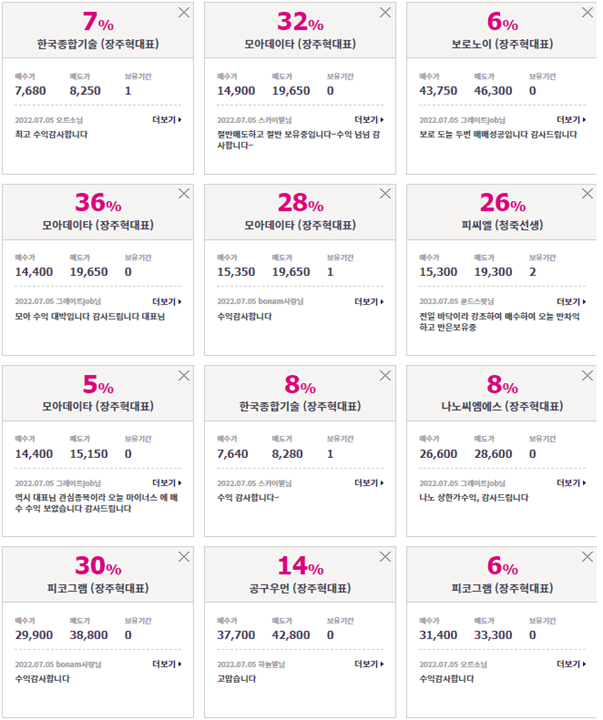Image resolution: width=603 pixels, height=720 pixels.
Task: Dismiss the 26% 피씨엘 card
Action: click(x=587, y=193)
